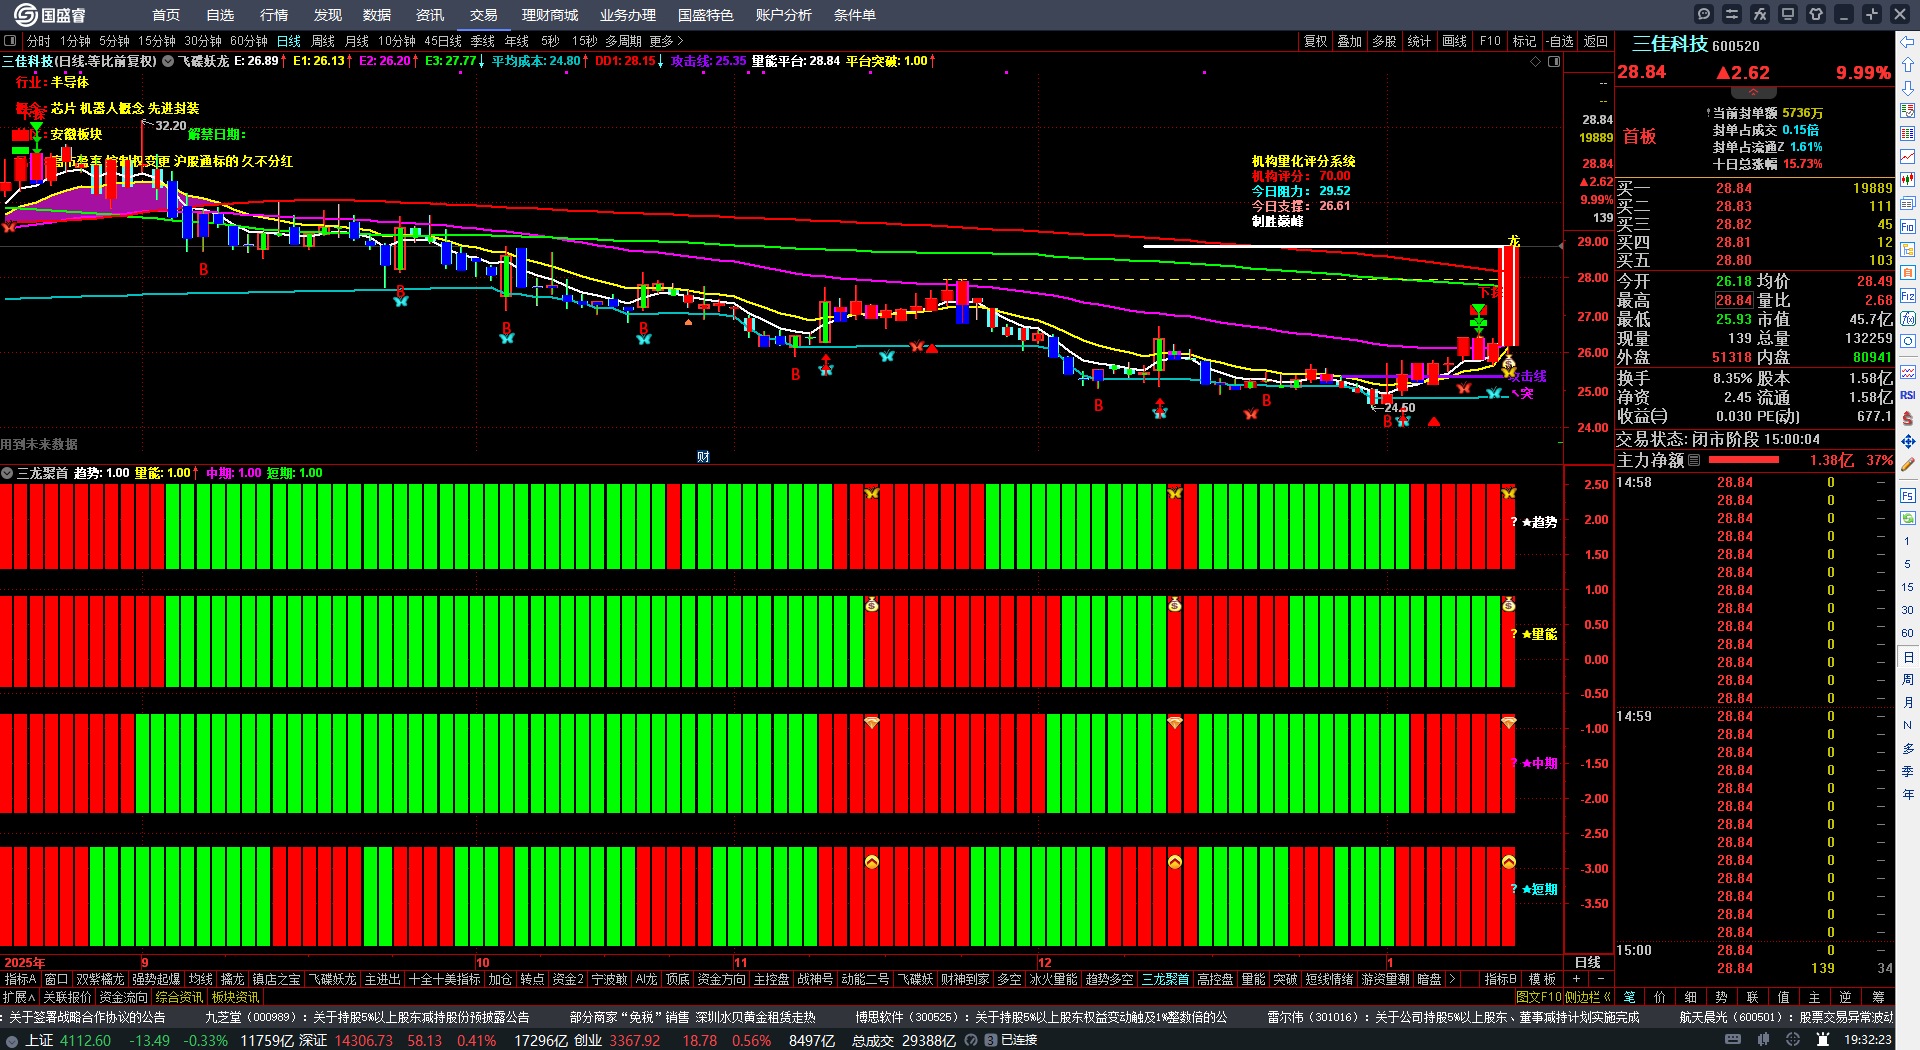Toggle the chart side panel icon at top left
The width and height of the screenshot is (1920, 1050).
pyautogui.click(x=10, y=41)
